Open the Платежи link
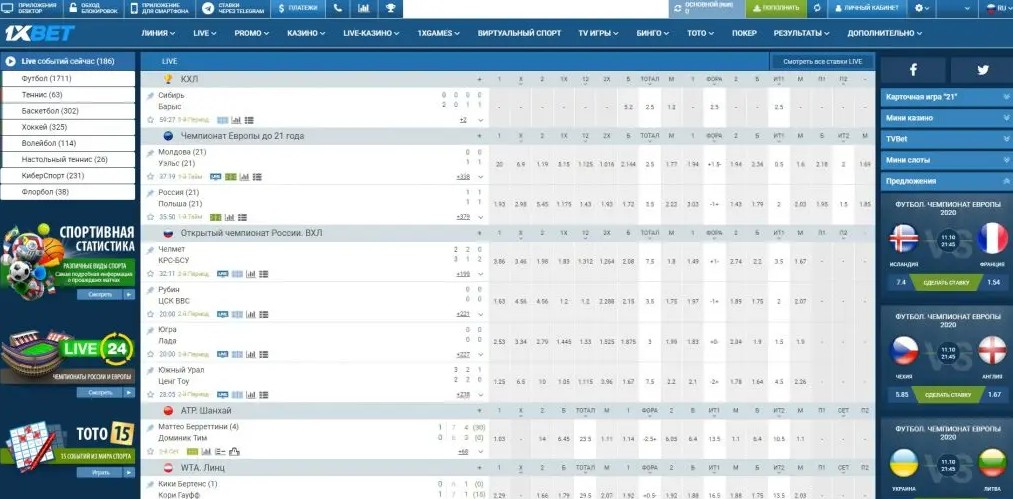The width and height of the screenshot is (1013, 499). click(x=298, y=8)
